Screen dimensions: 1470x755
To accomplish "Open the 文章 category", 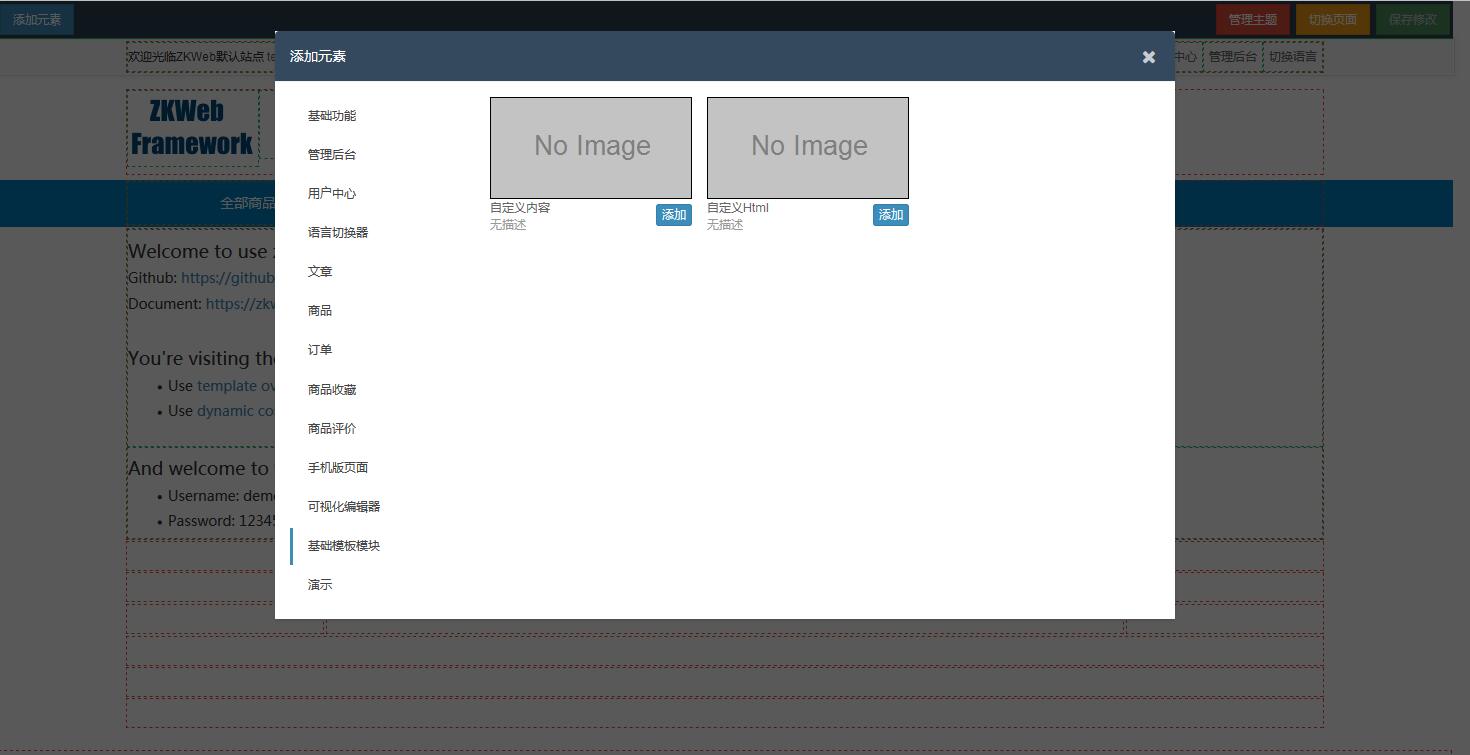I will pos(320,272).
